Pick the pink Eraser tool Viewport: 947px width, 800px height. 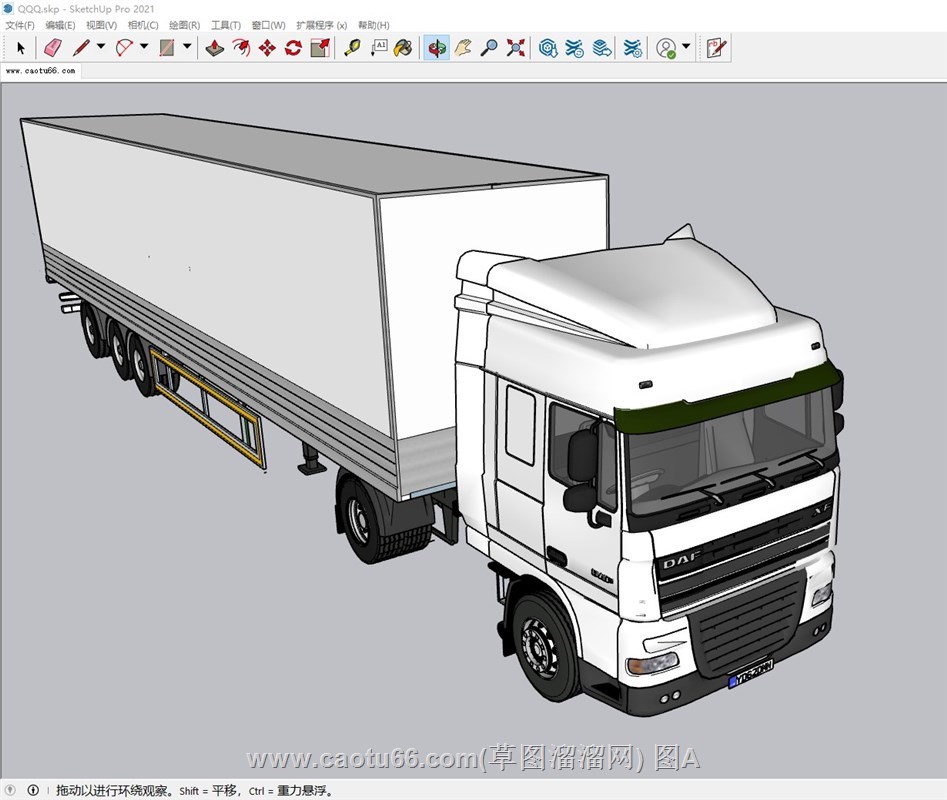pos(54,47)
